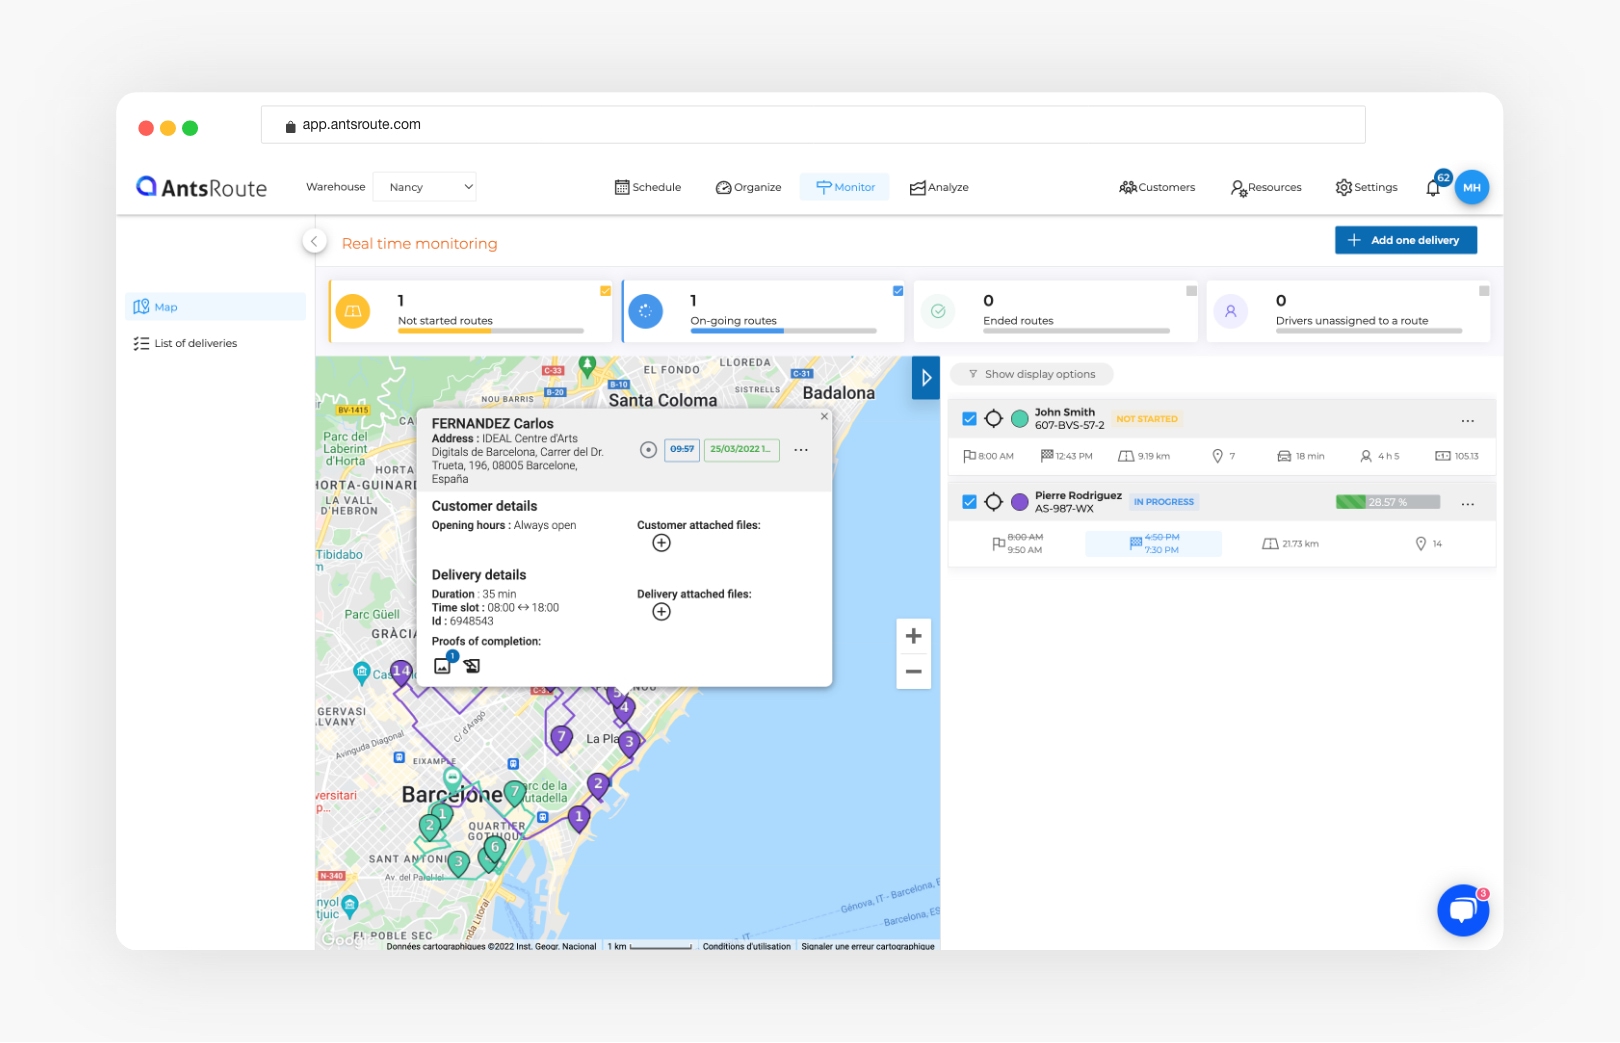Select the Monitor tab
The width and height of the screenshot is (1620, 1043).
click(x=845, y=187)
